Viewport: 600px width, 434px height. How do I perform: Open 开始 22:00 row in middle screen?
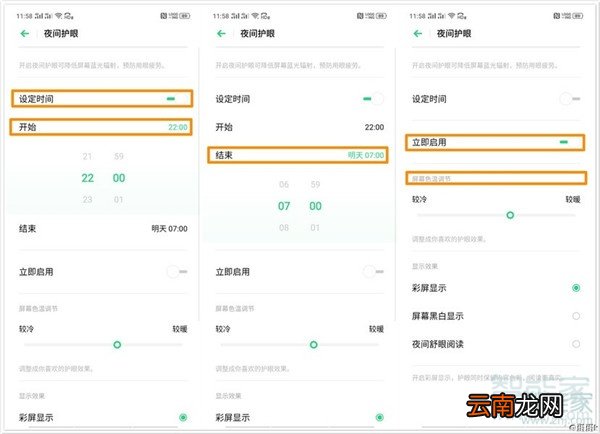pos(300,127)
